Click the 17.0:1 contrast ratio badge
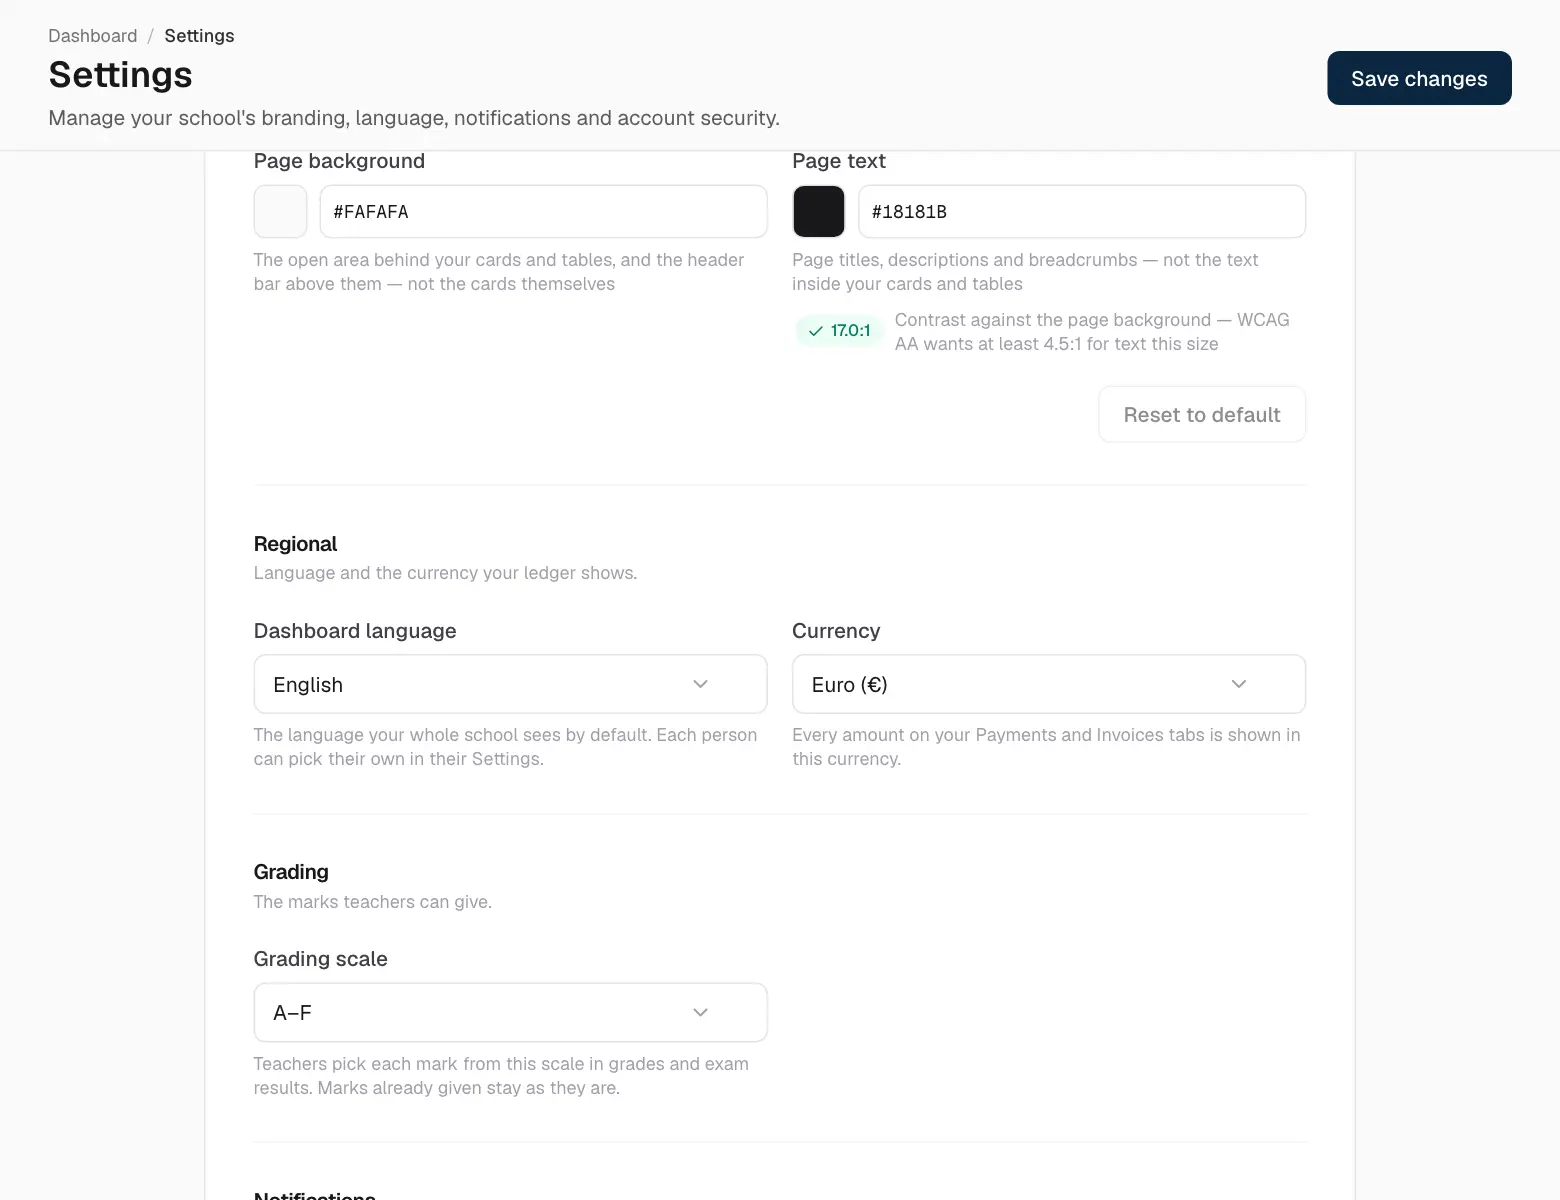Image resolution: width=1560 pixels, height=1200 pixels. 840,331
